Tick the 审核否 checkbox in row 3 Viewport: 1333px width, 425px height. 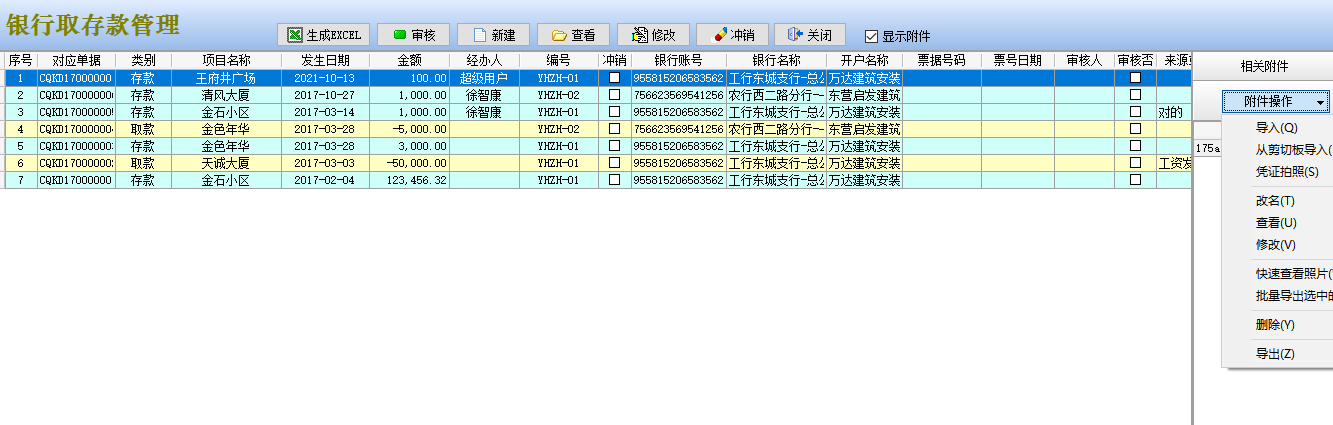tap(1135, 112)
